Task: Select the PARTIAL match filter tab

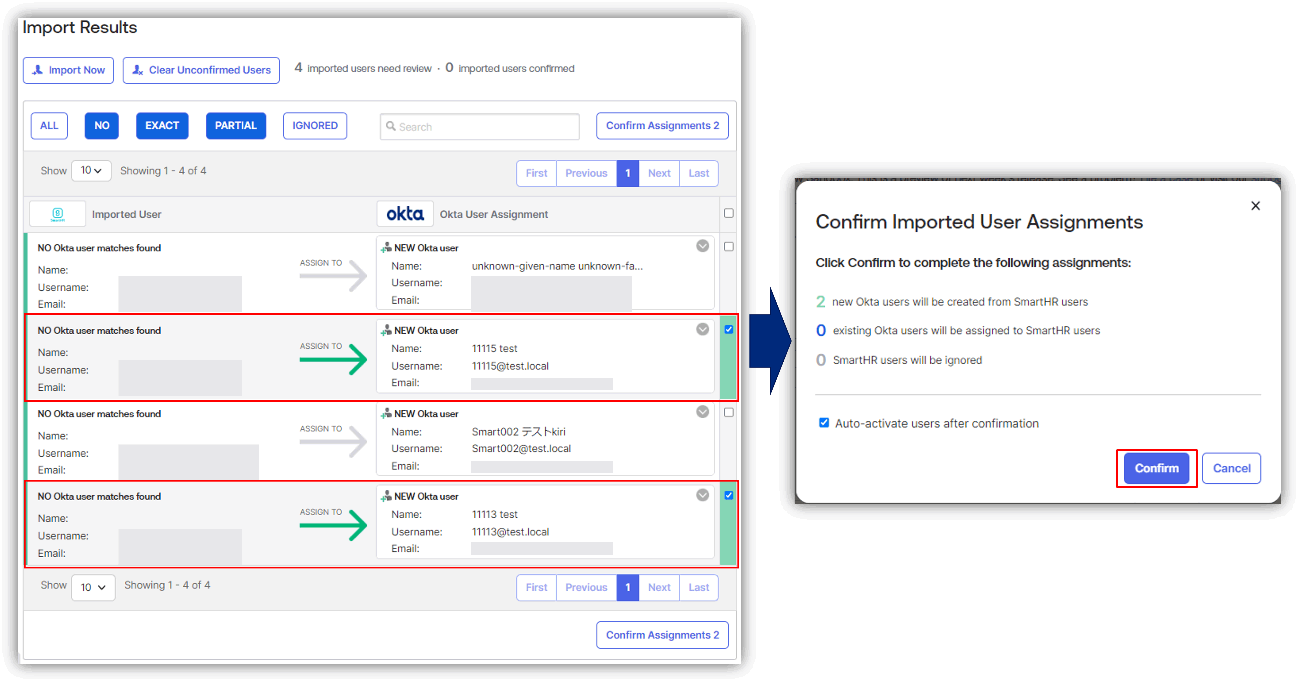Action: (236, 126)
